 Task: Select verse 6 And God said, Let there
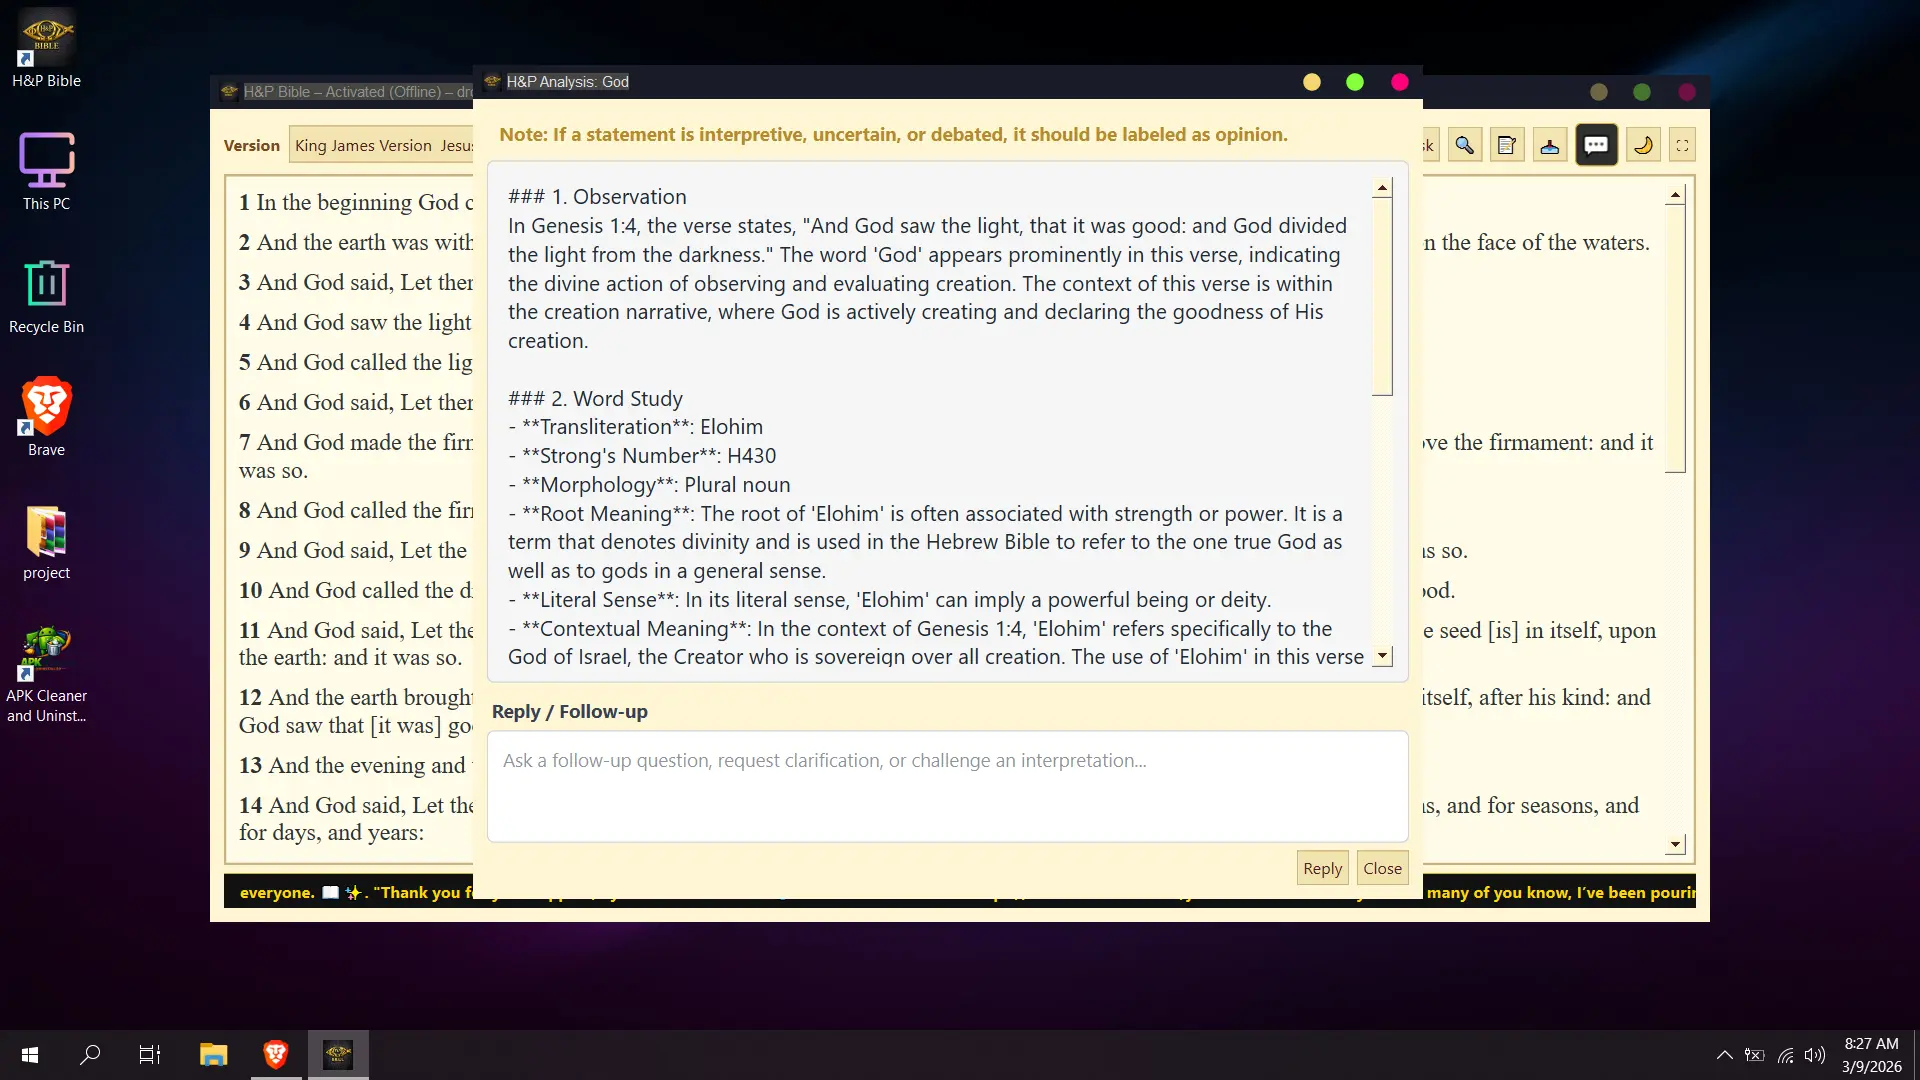pos(356,403)
